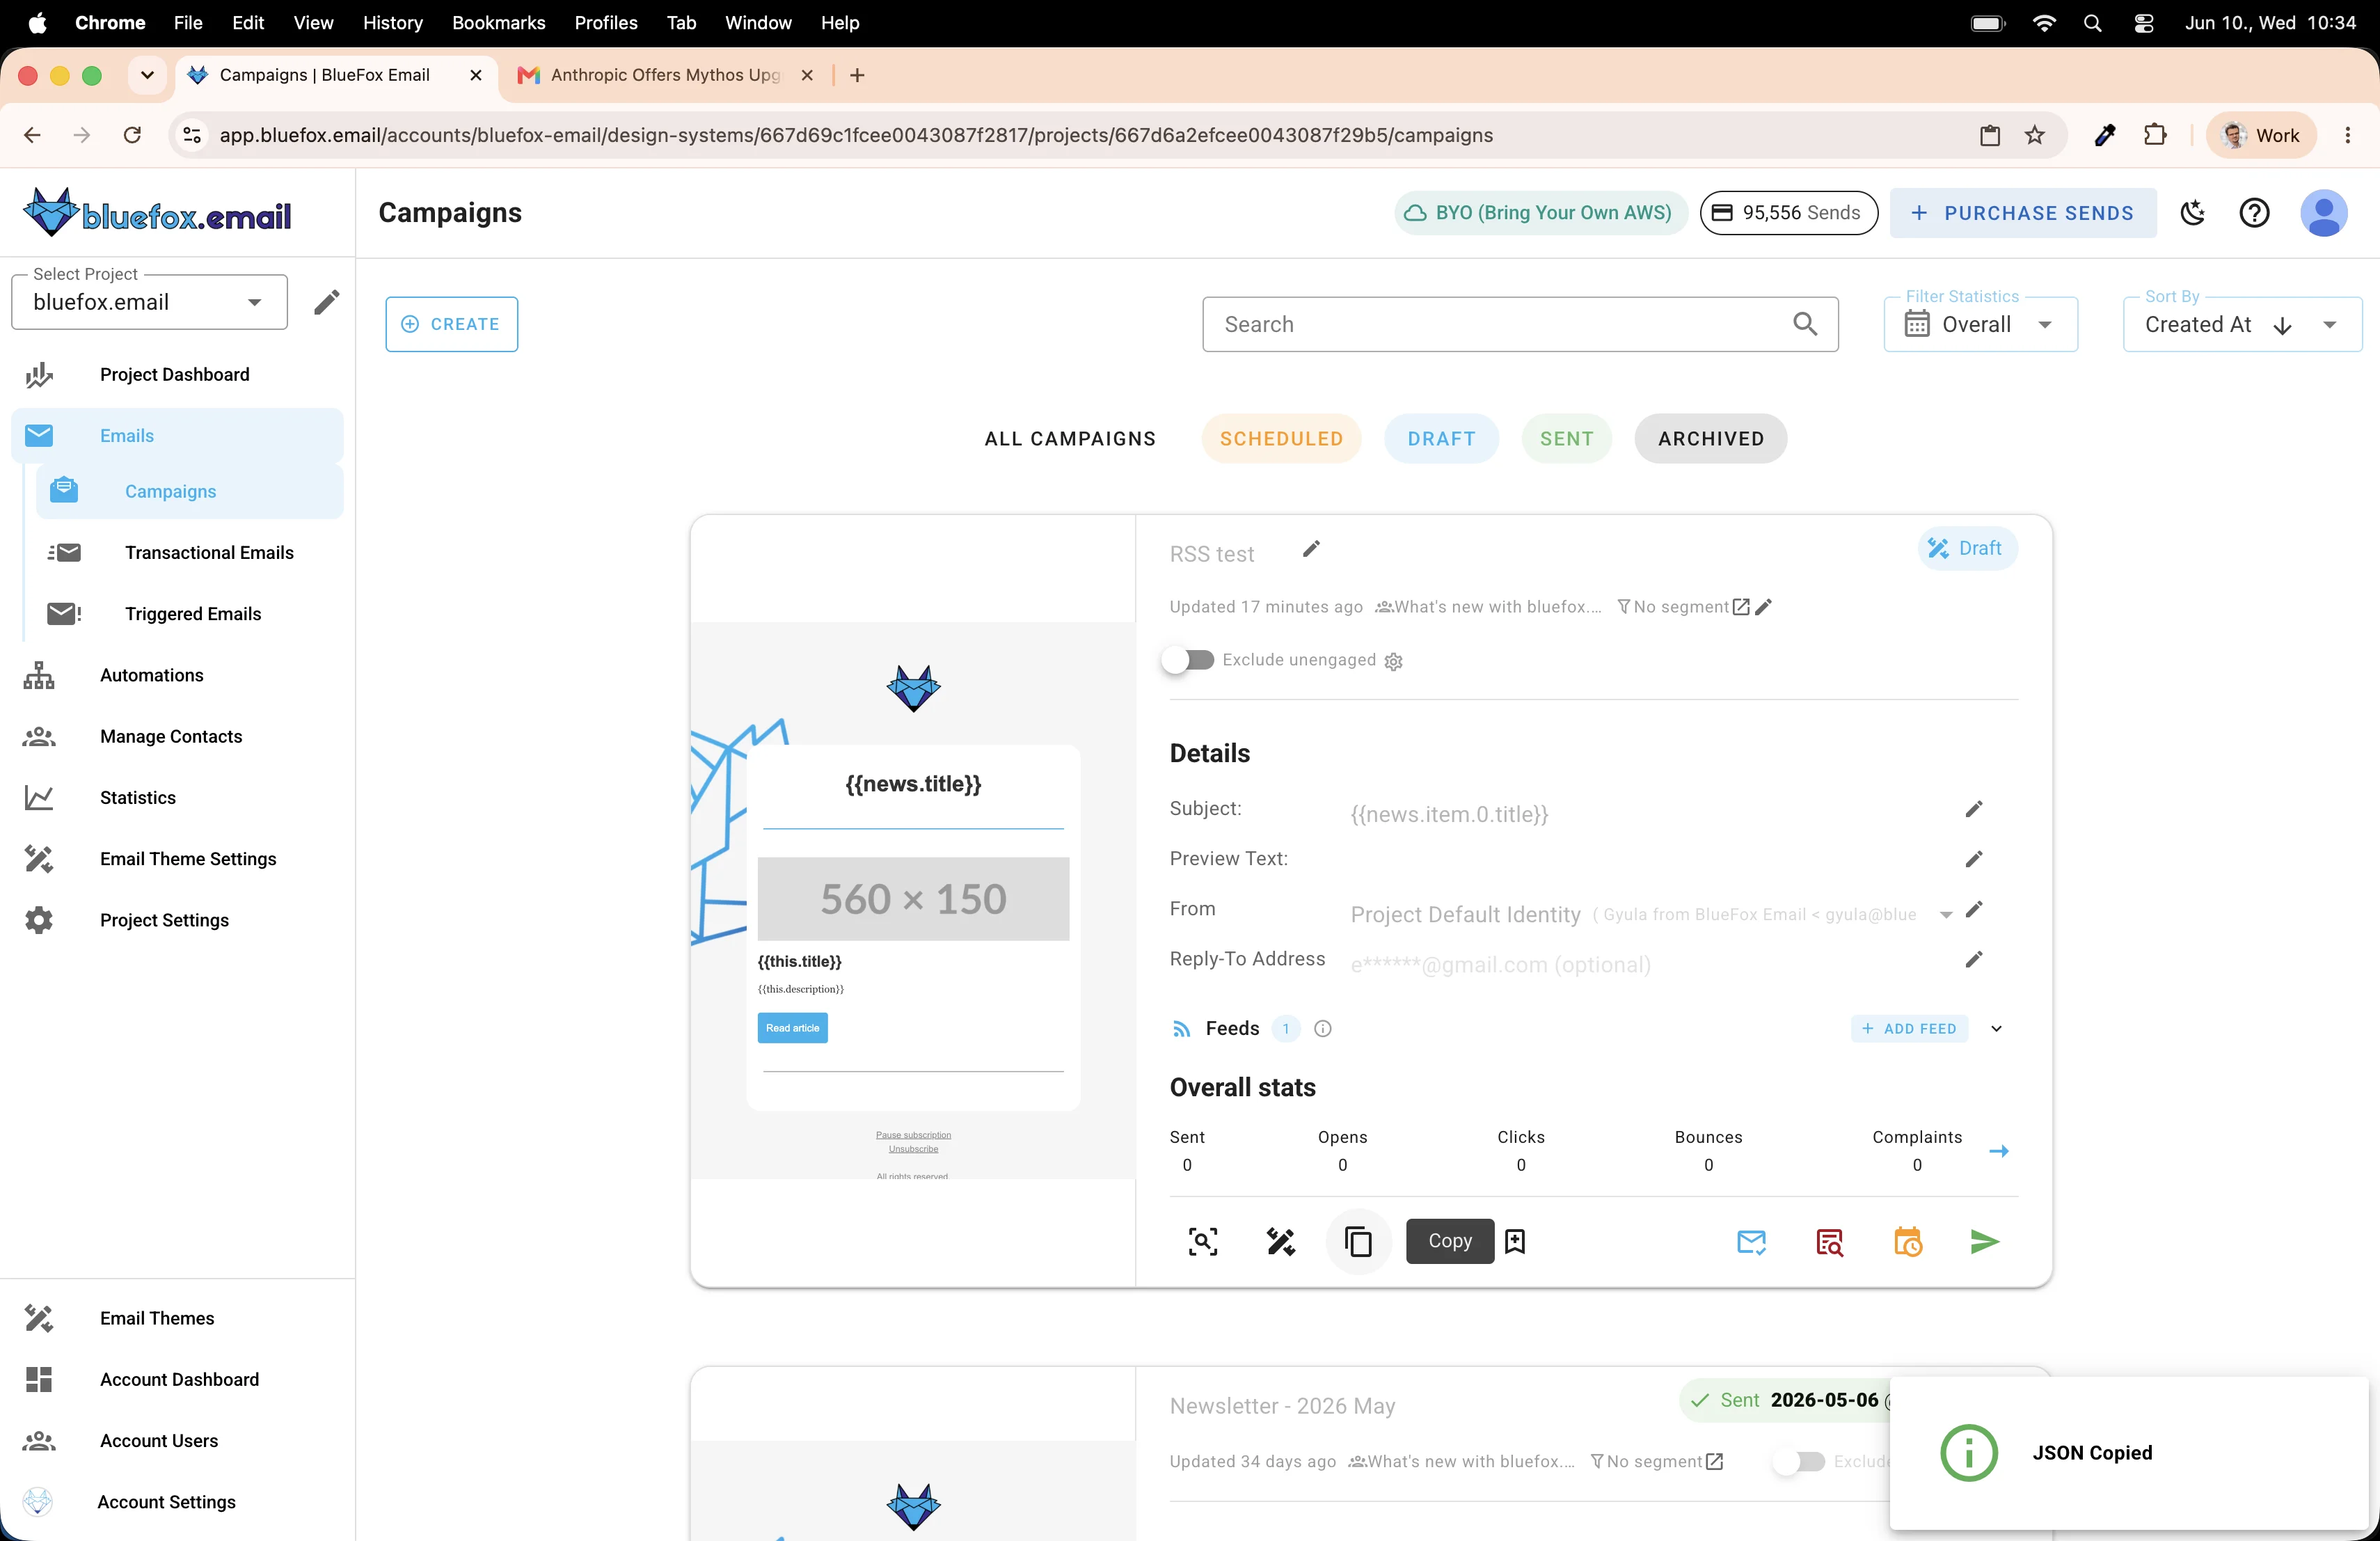Open the email design editor icon
Screen dimensions: 2380x1541
[1281, 1241]
